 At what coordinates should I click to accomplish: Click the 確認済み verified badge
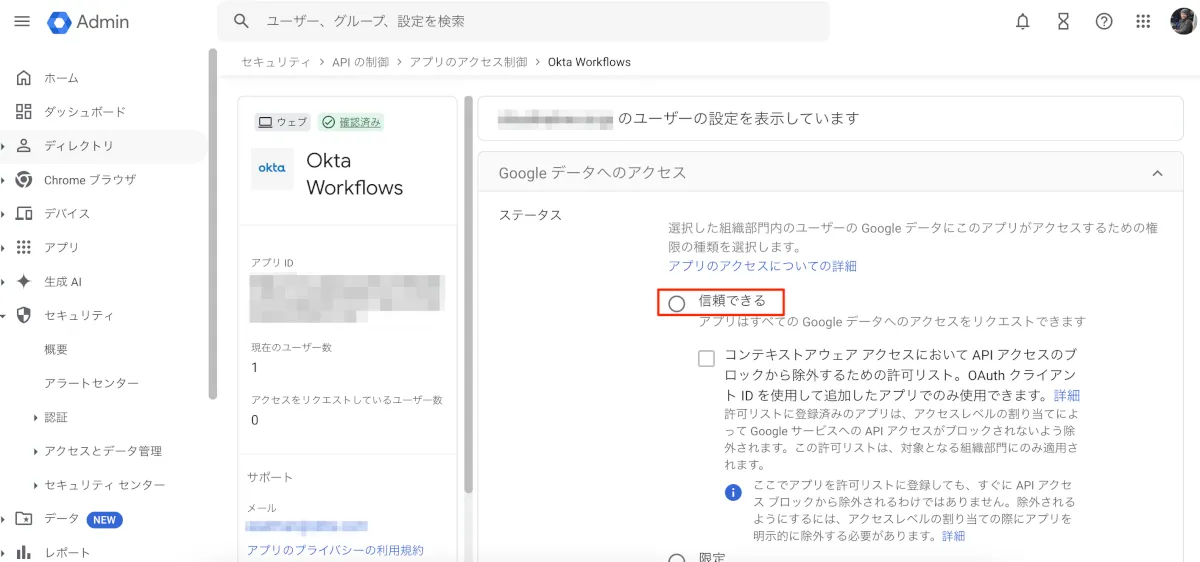[351, 122]
